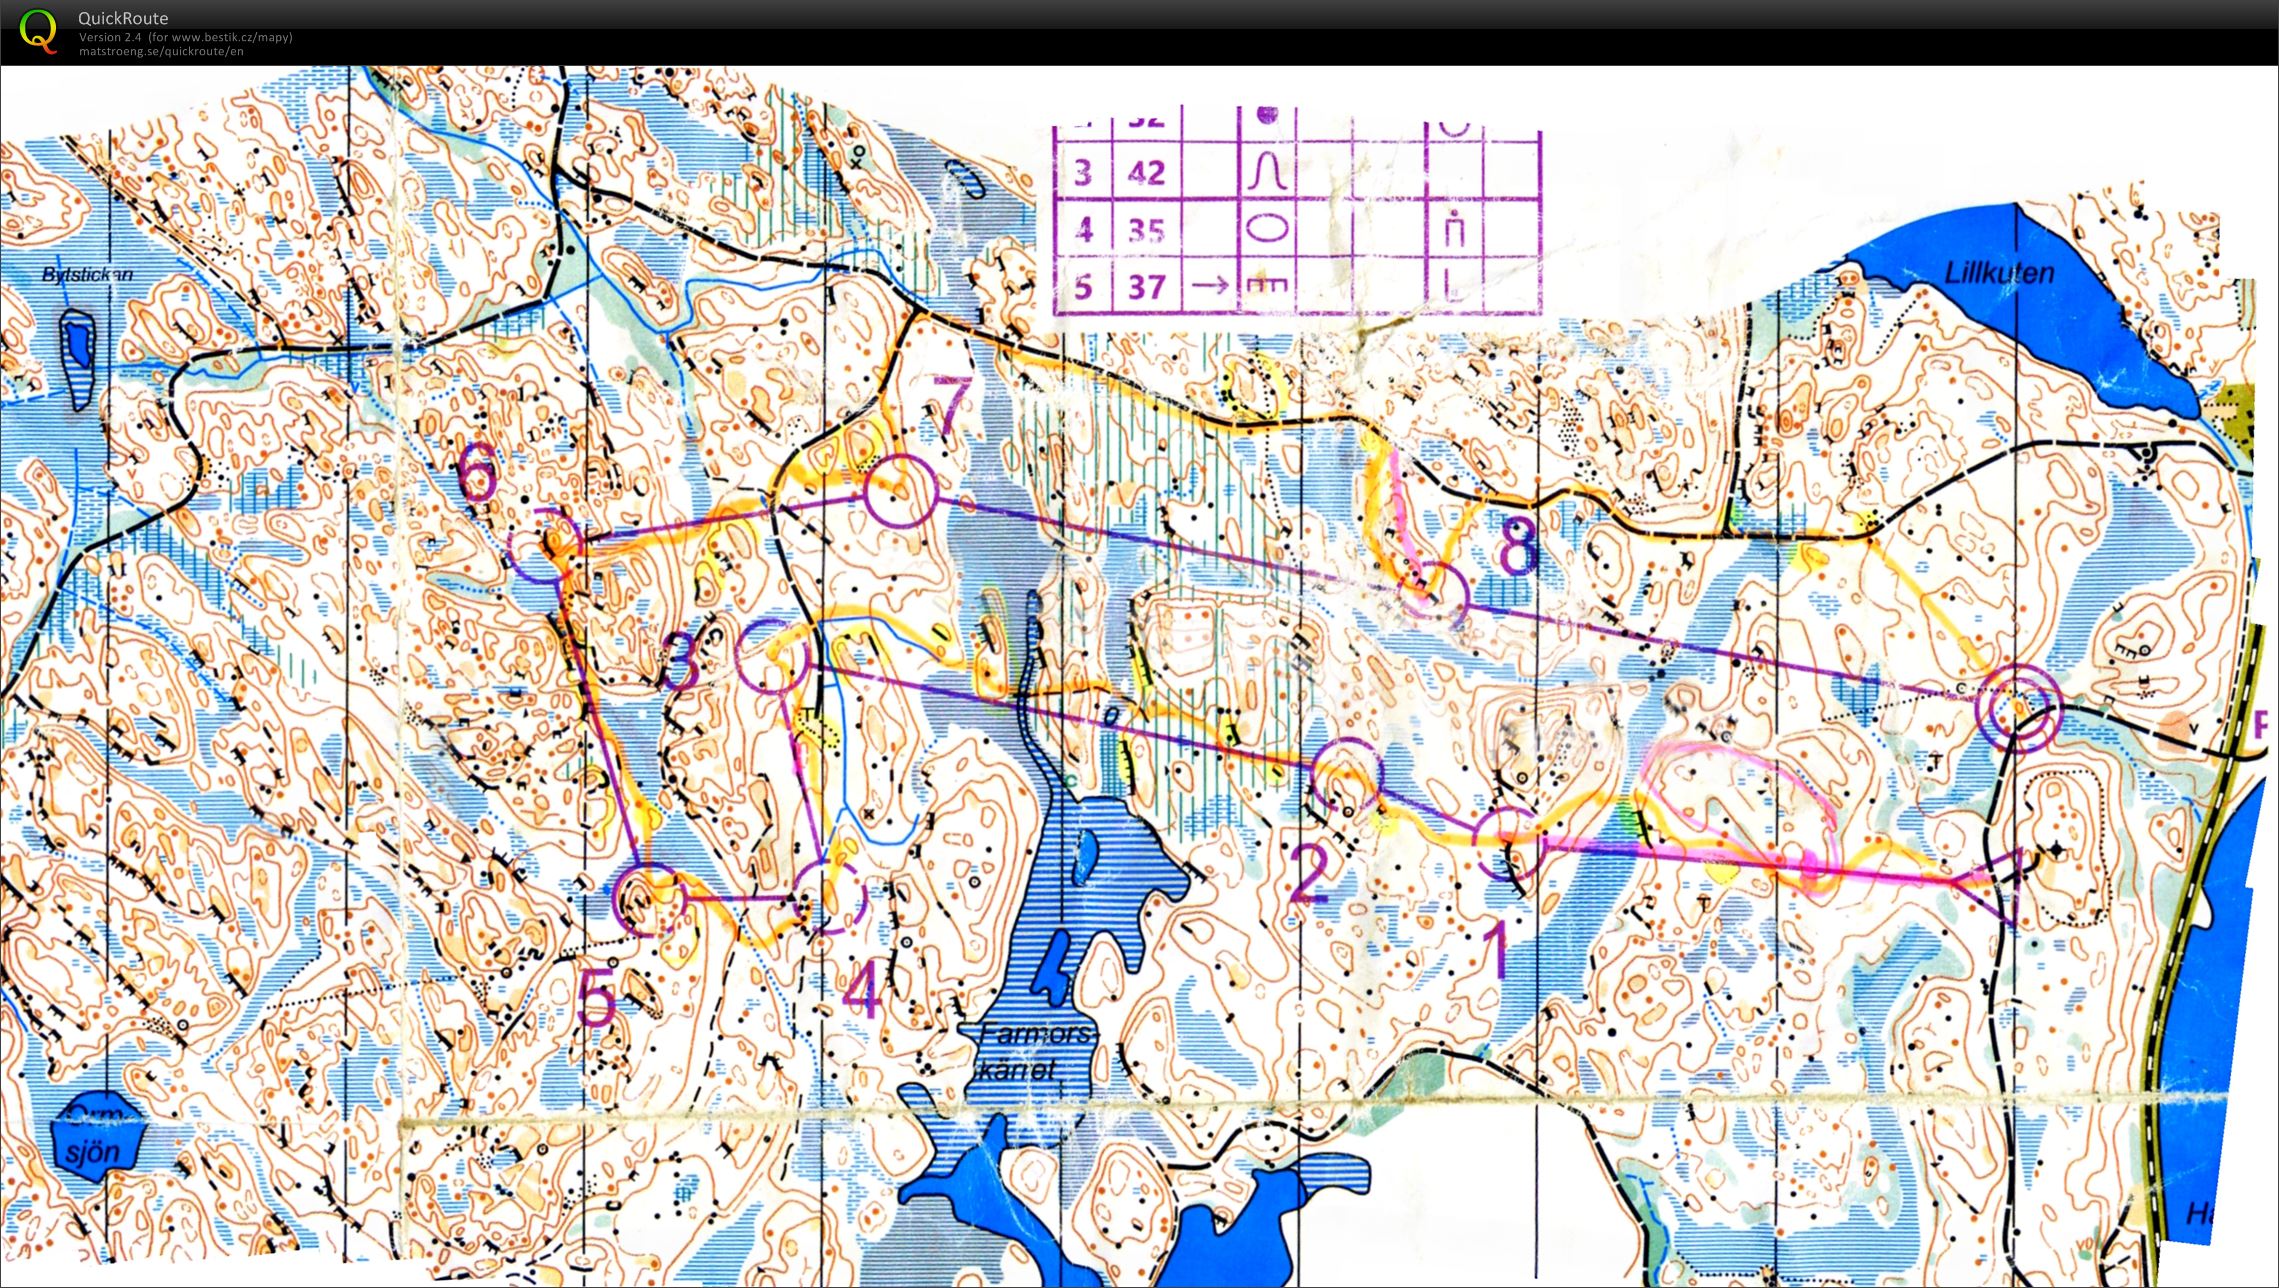Viewport: 2279px width, 1288px height.
Task: Click the control circle for control 3
Action: [771, 656]
